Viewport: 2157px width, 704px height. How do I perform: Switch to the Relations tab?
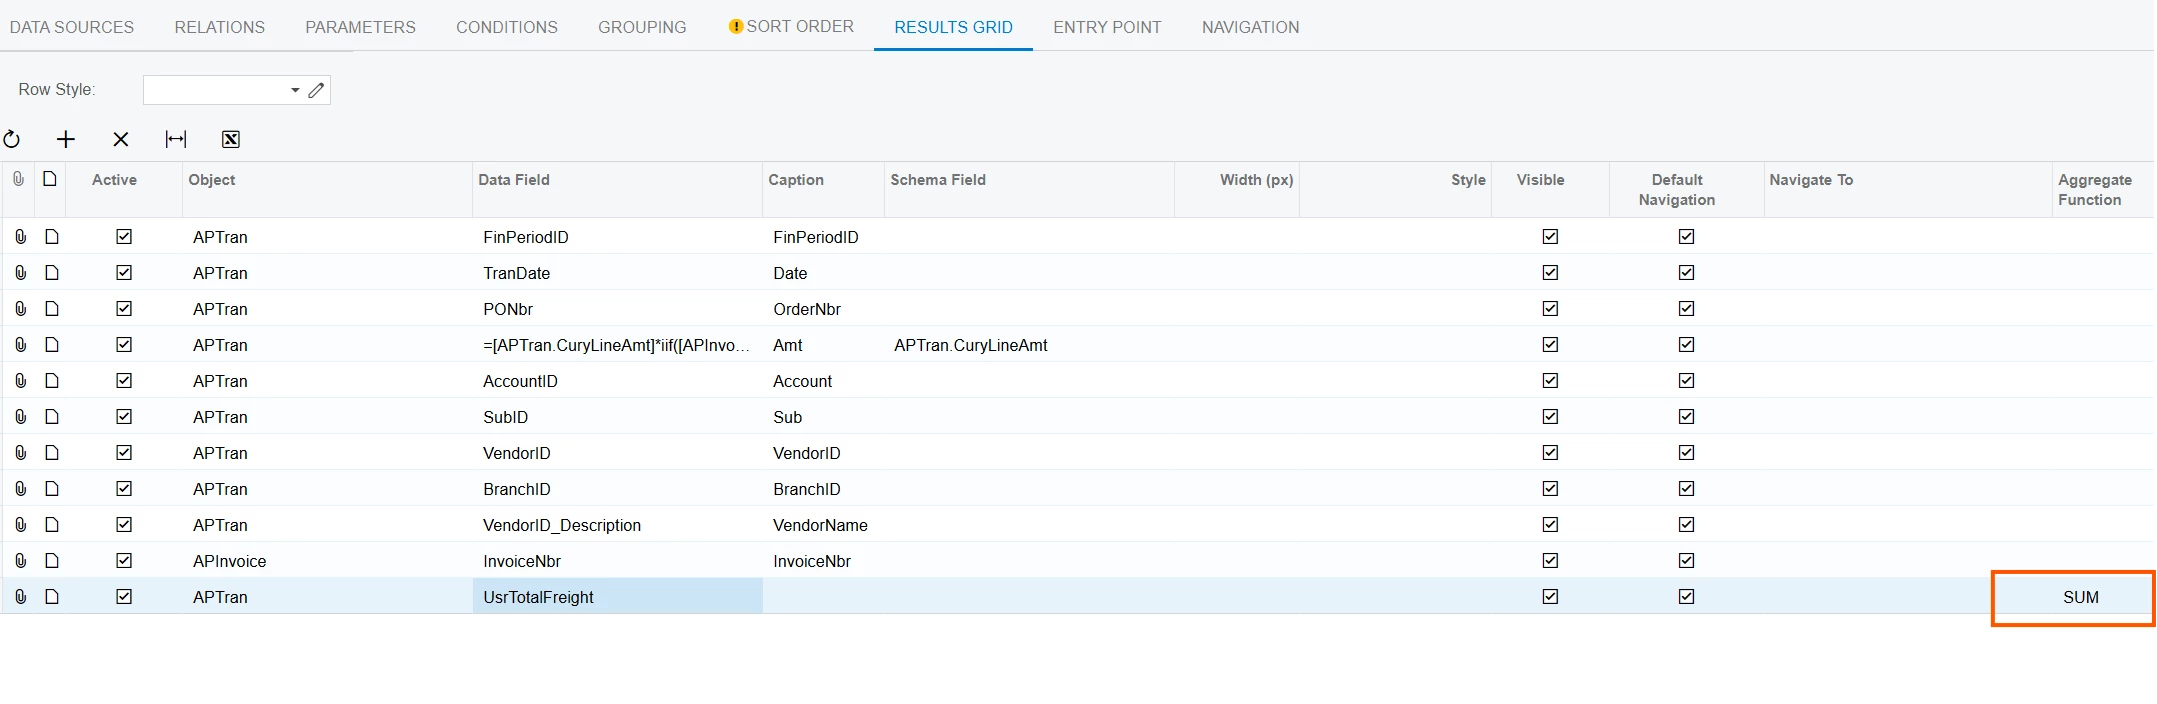click(x=220, y=27)
